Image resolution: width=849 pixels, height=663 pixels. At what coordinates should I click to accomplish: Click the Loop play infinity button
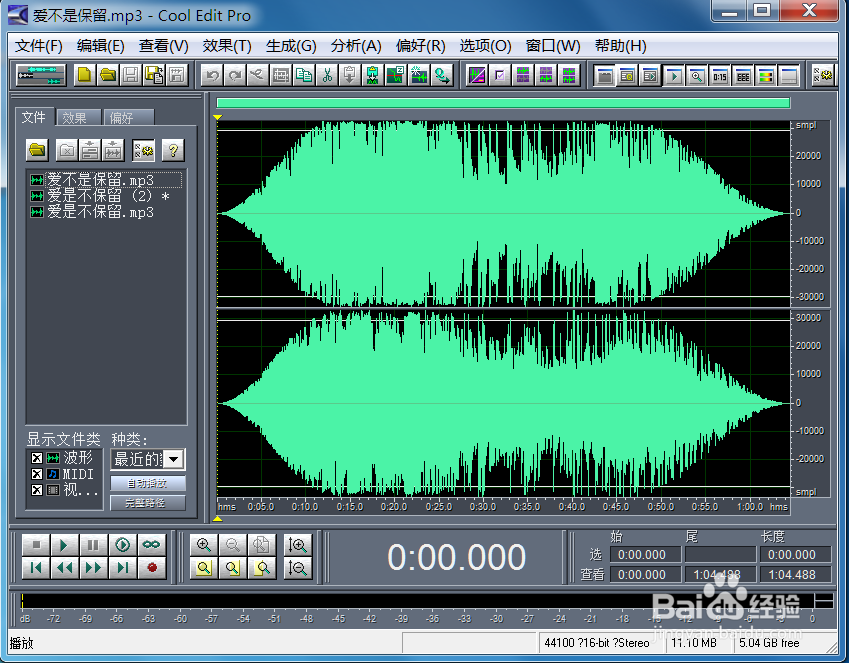tap(151, 545)
